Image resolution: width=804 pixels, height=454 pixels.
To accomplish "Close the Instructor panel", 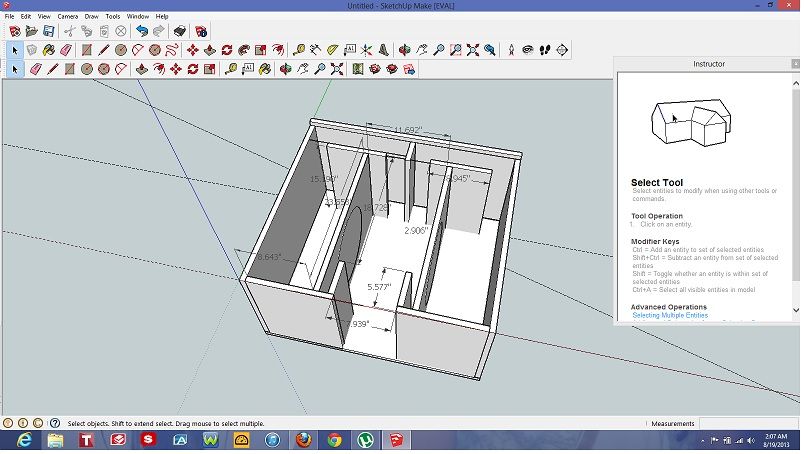I will [795, 64].
